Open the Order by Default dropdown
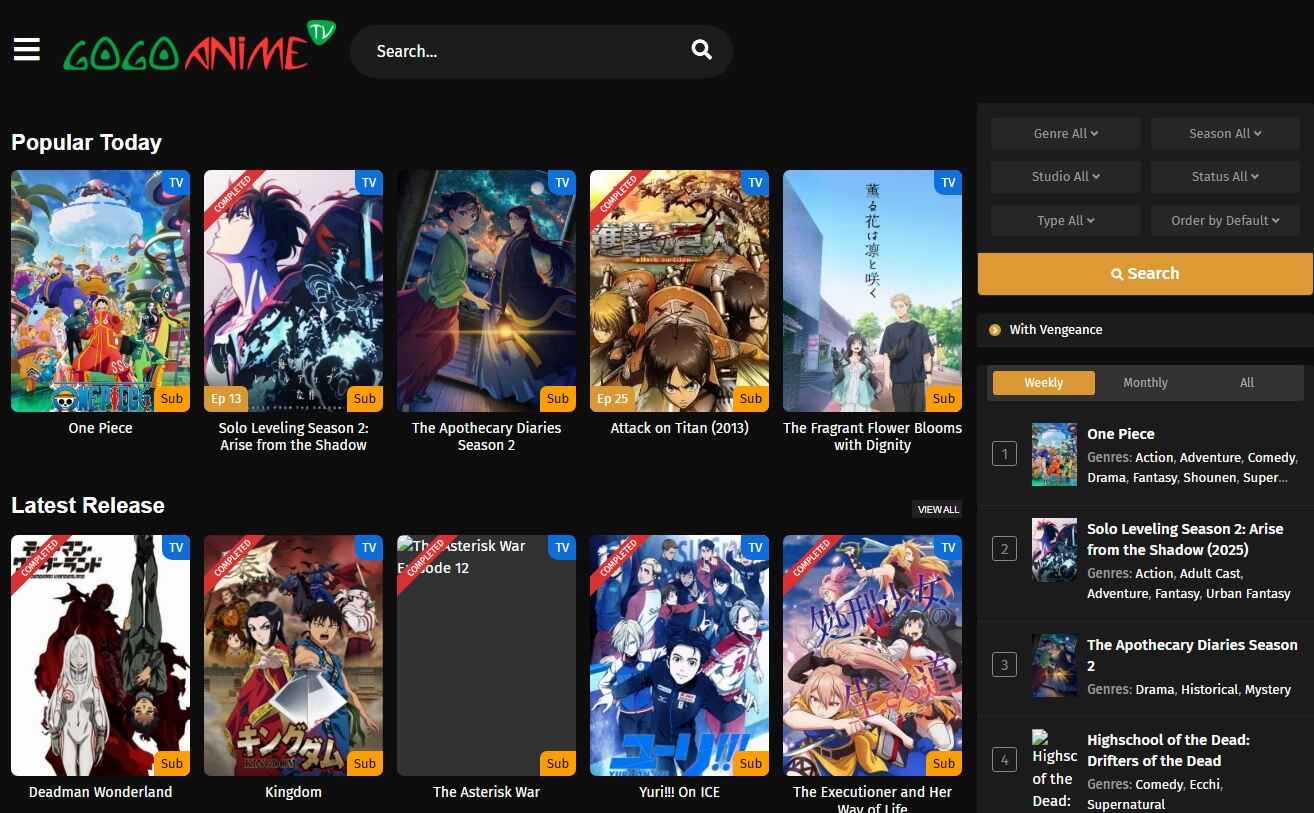Image resolution: width=1314 pixels, height=813 pixels. [1225, 220]
